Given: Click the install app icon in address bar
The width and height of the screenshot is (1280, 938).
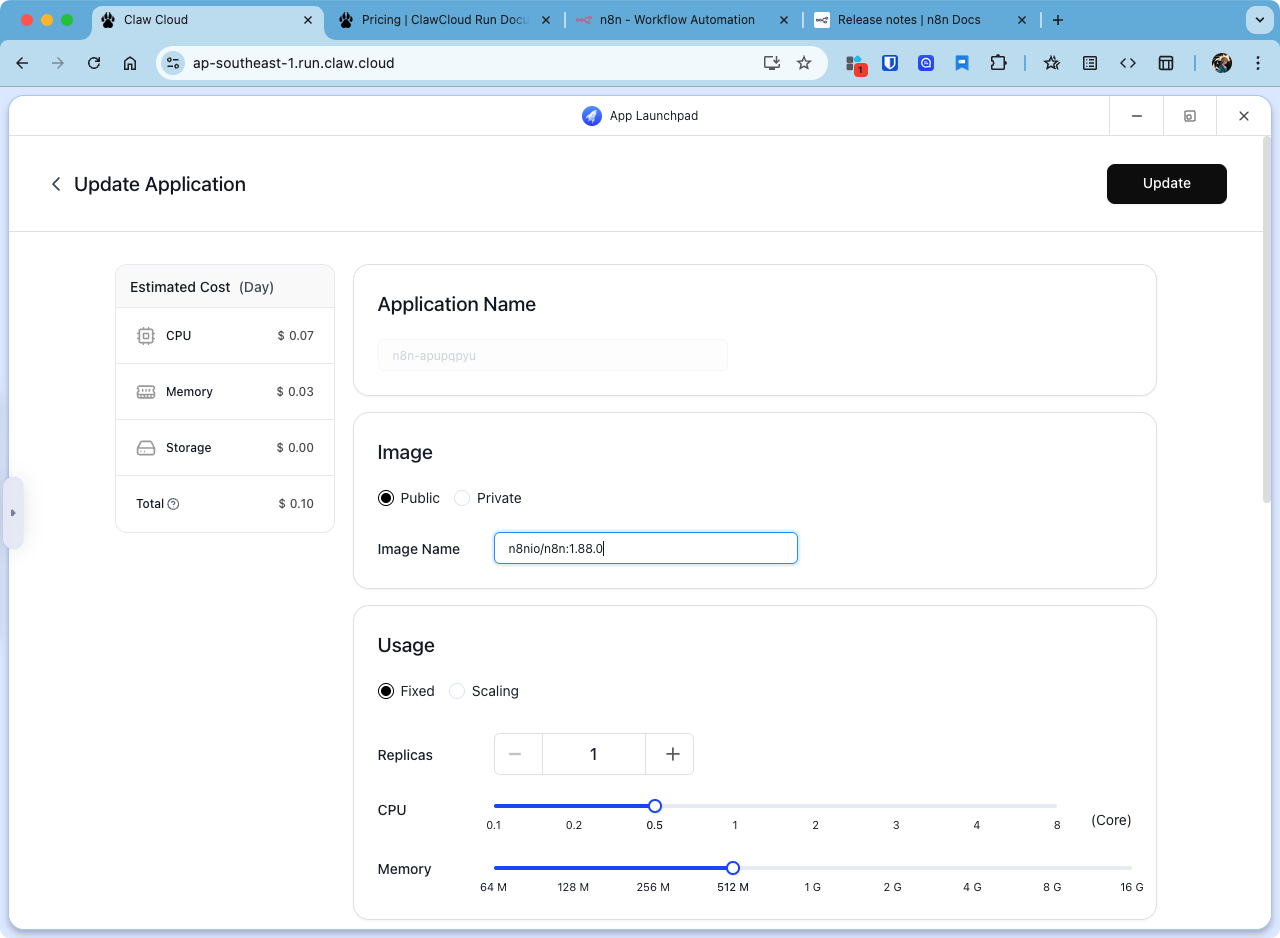Looking at the screenshot, I should [771, 63].
